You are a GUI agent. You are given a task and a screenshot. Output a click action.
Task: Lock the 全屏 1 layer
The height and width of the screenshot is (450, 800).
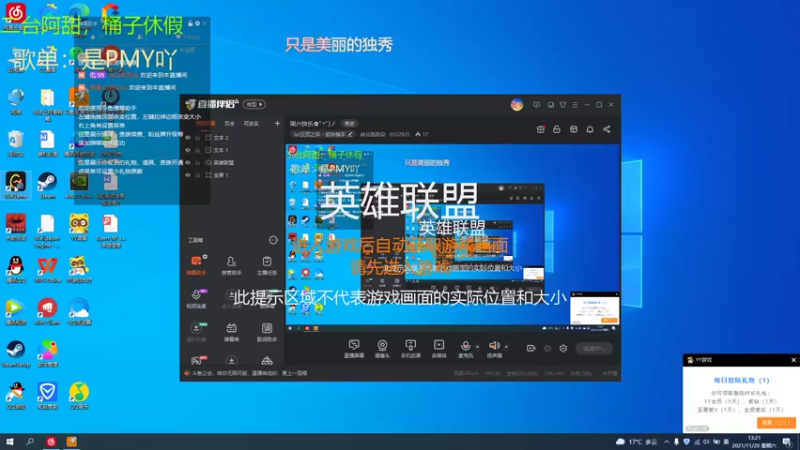197,175
